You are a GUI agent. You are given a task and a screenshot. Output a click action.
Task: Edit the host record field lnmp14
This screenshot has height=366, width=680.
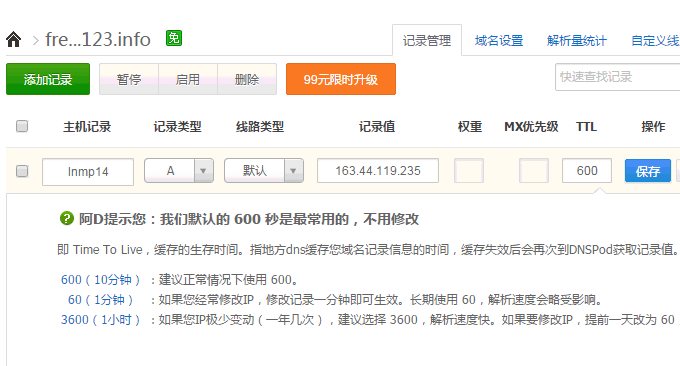tap(88, 172)
